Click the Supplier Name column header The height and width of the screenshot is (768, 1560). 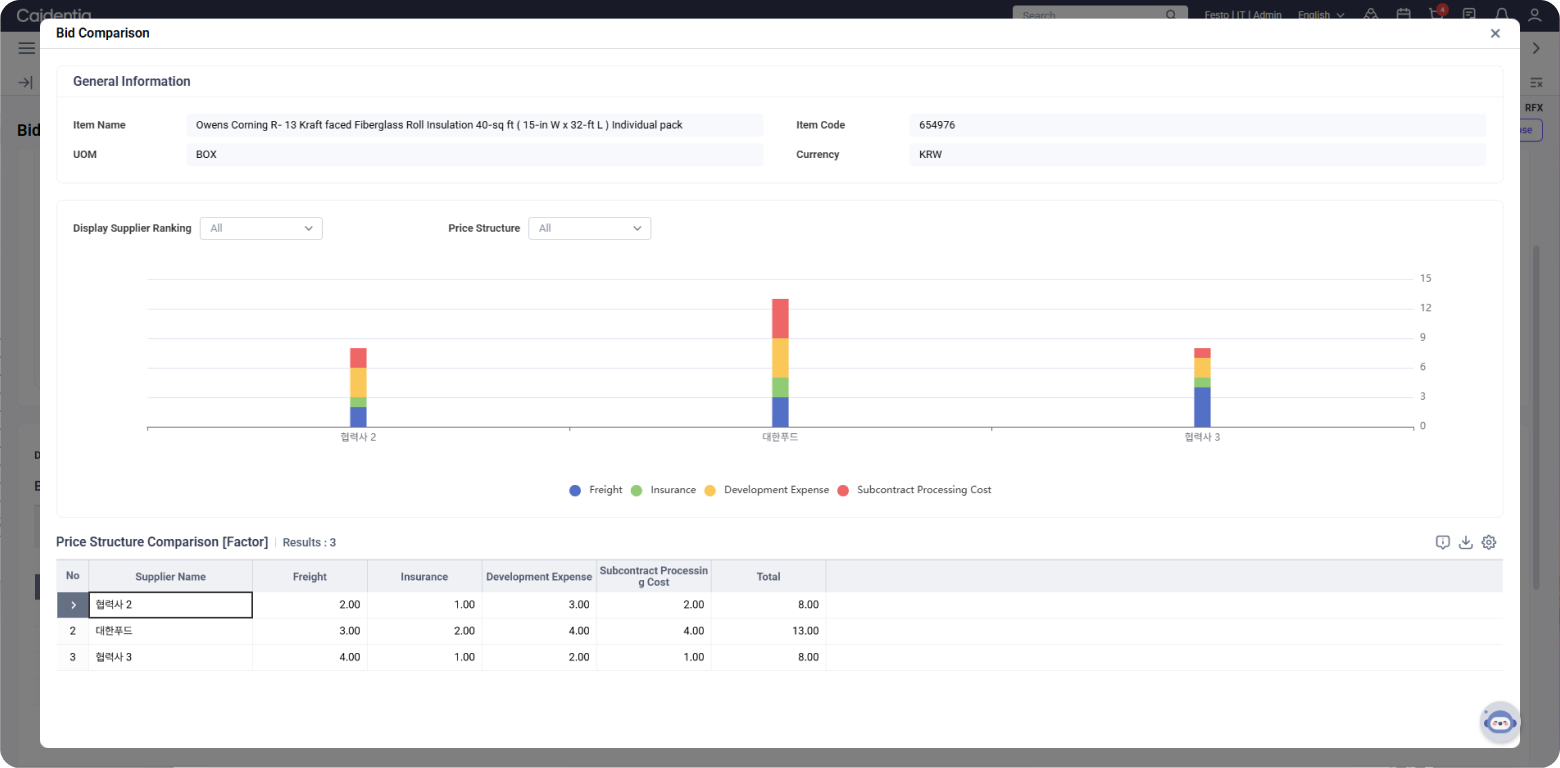(x=170, y=576)
